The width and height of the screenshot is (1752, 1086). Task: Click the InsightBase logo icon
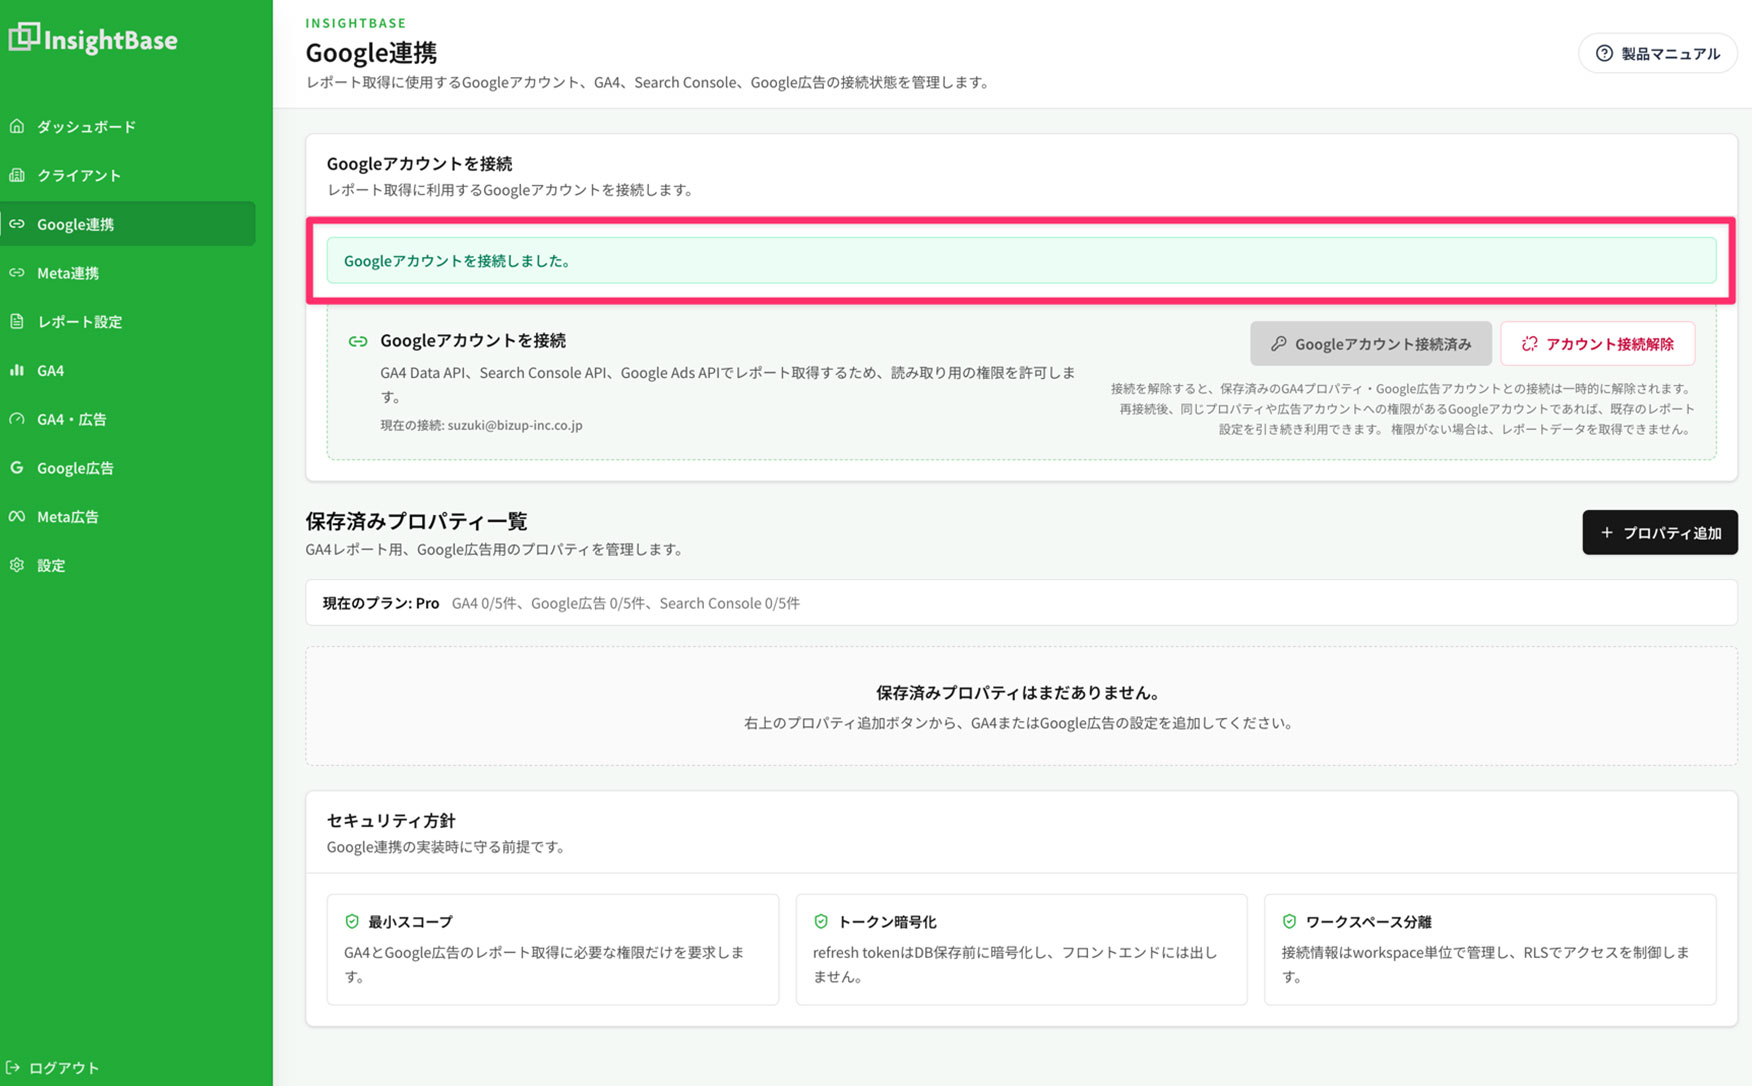point(24,37)
